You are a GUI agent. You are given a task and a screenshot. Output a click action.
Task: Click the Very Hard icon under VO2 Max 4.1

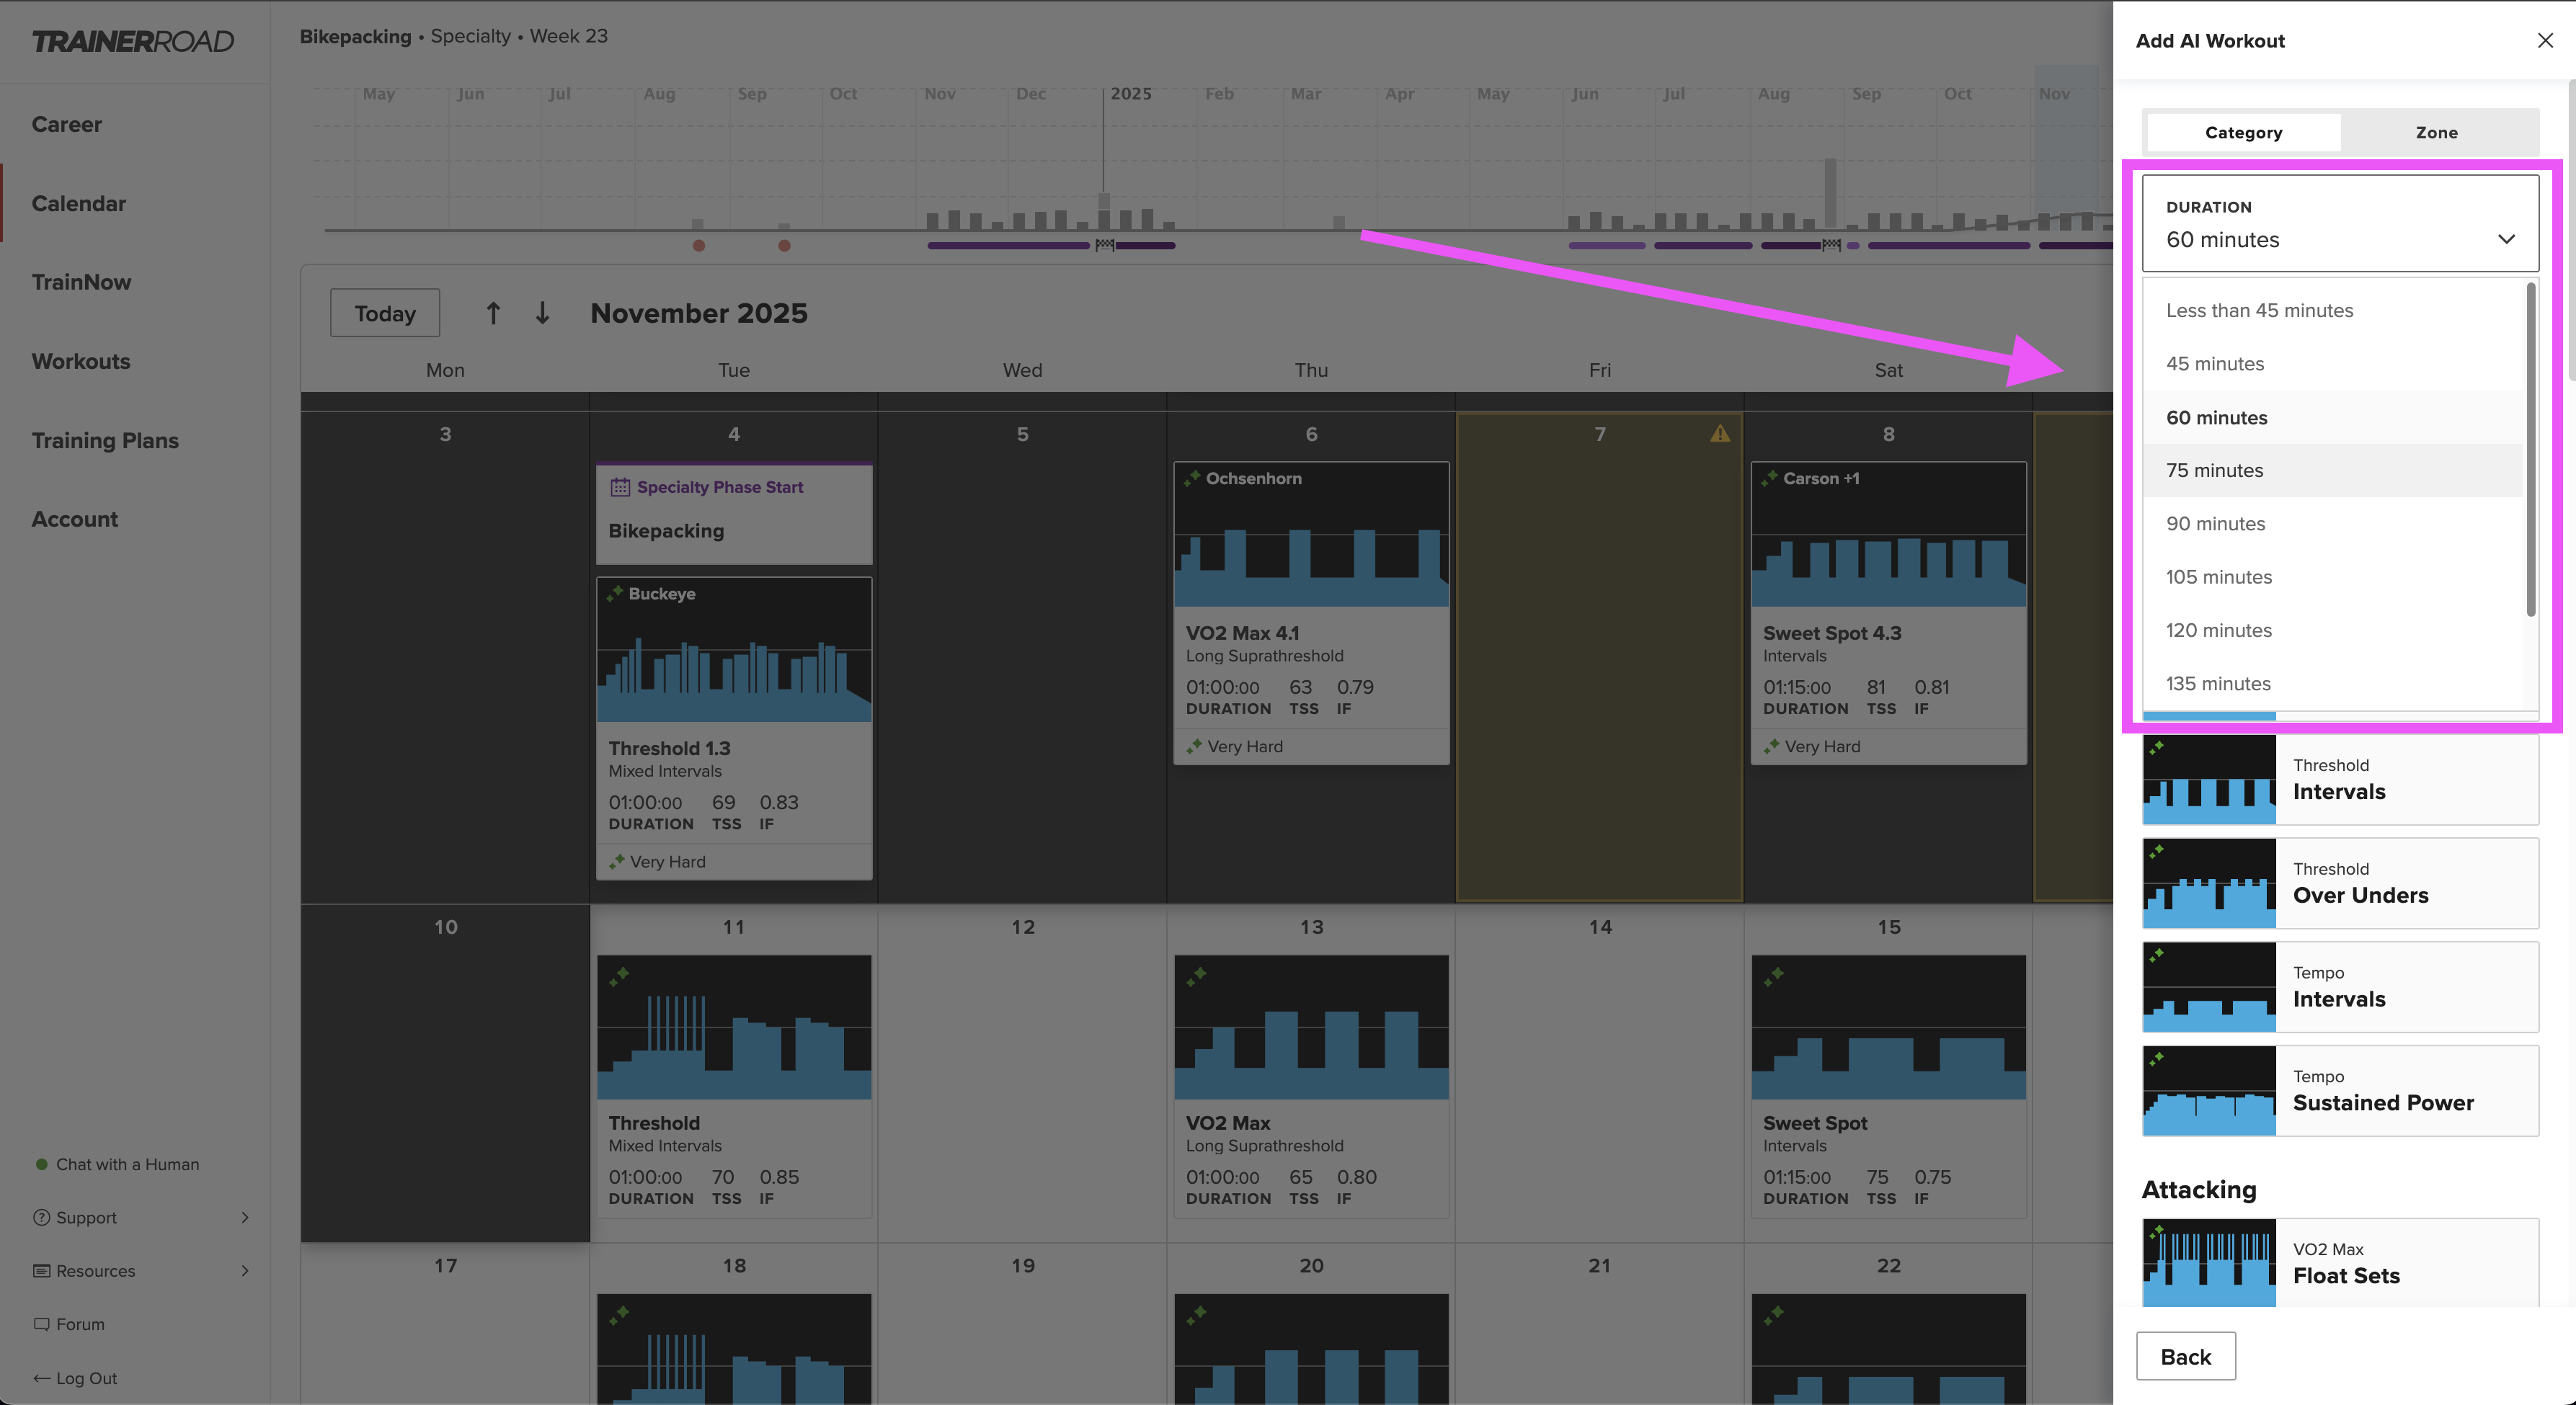[x=1194, y=746]
